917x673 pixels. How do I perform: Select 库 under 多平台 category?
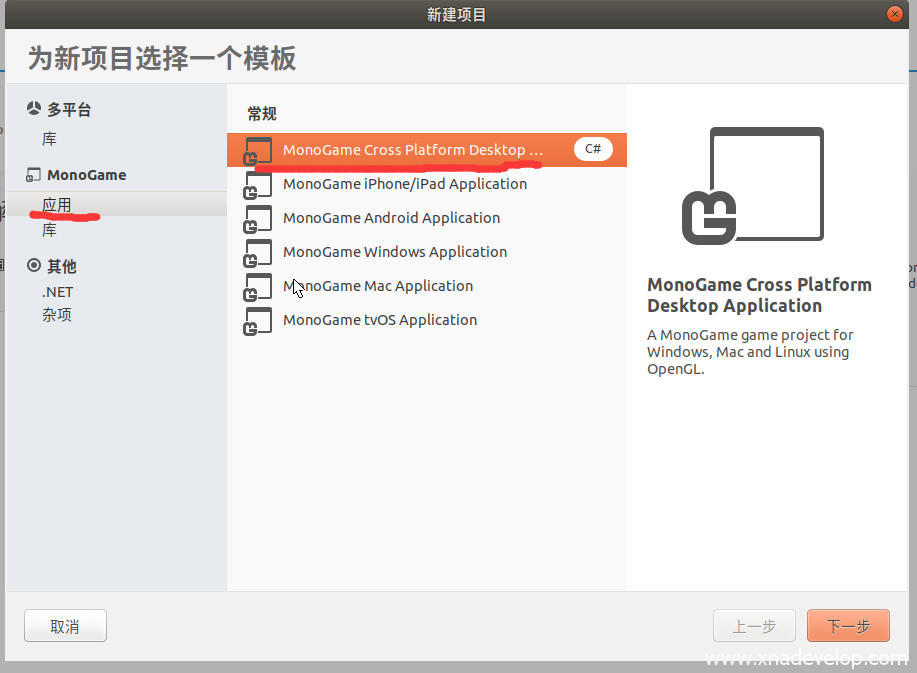coord(49,139)
